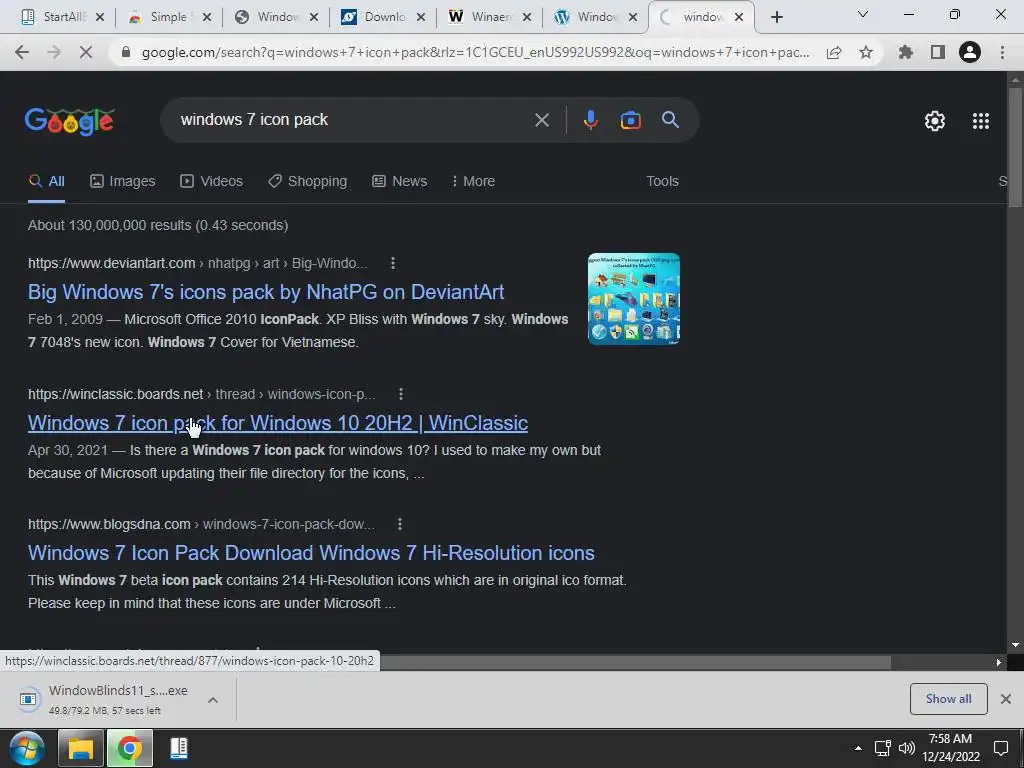Click the magnifier search button
This screenshot has height=768, width=1024.
(x=671, y=120)
